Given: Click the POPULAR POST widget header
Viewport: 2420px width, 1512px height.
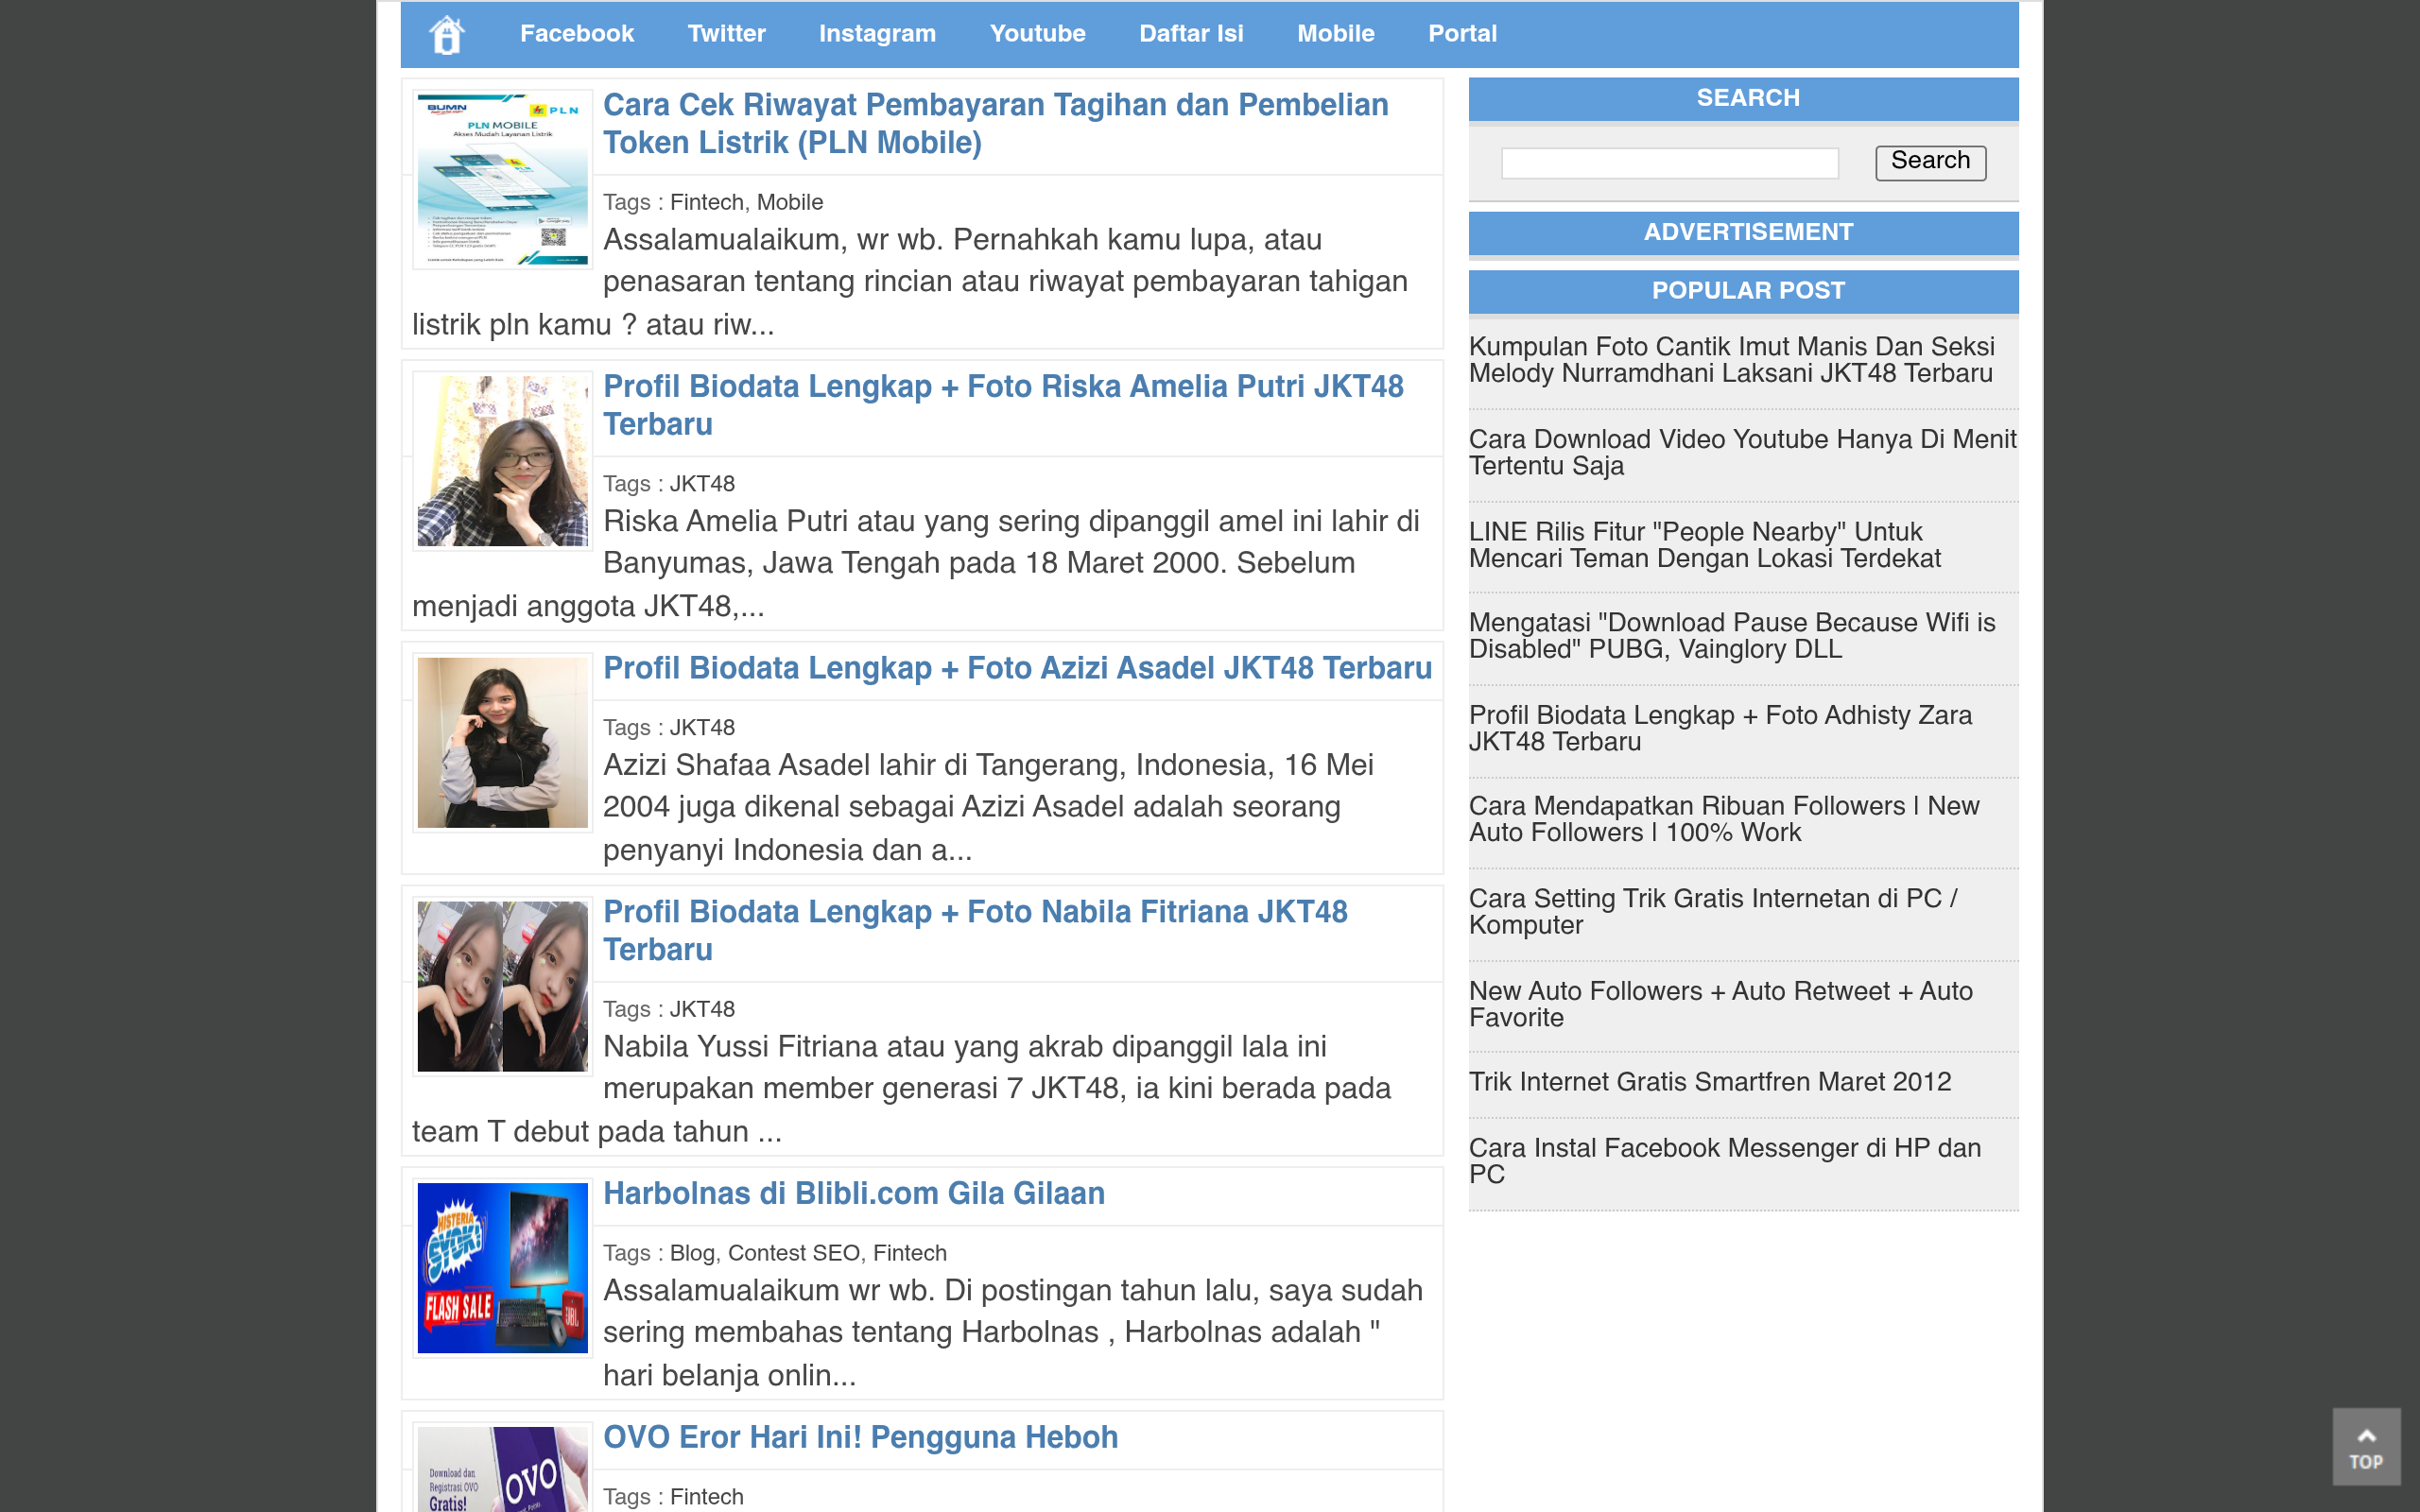Looking at the screenshot, I should (1743, 291).
